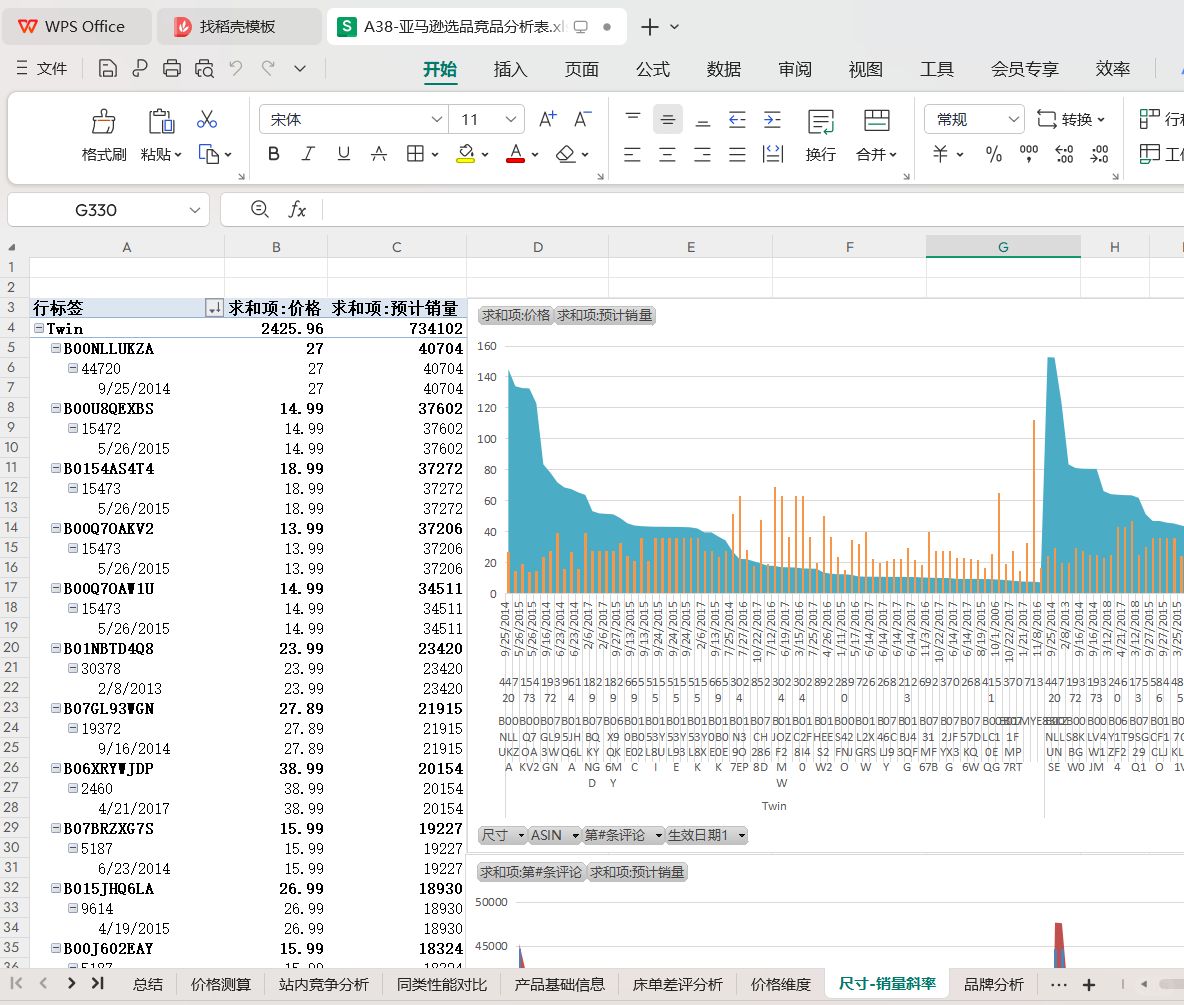This screenshot has height=1005, width=1184.
Task: Click the Paste clipboard icon
Action: (161, 121)
